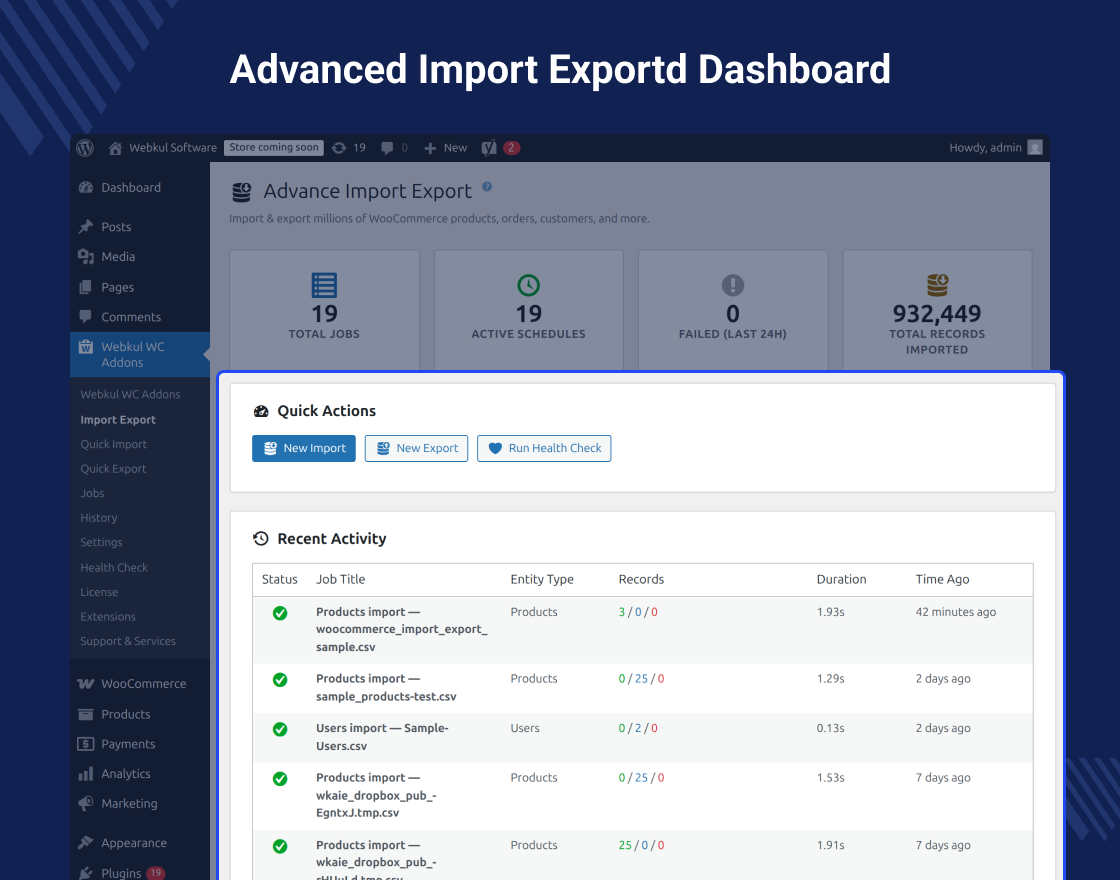Click the Failed exclamation icon
Image resolution: width=1120 pixels, height=880 pixels.
click(733, 285)
